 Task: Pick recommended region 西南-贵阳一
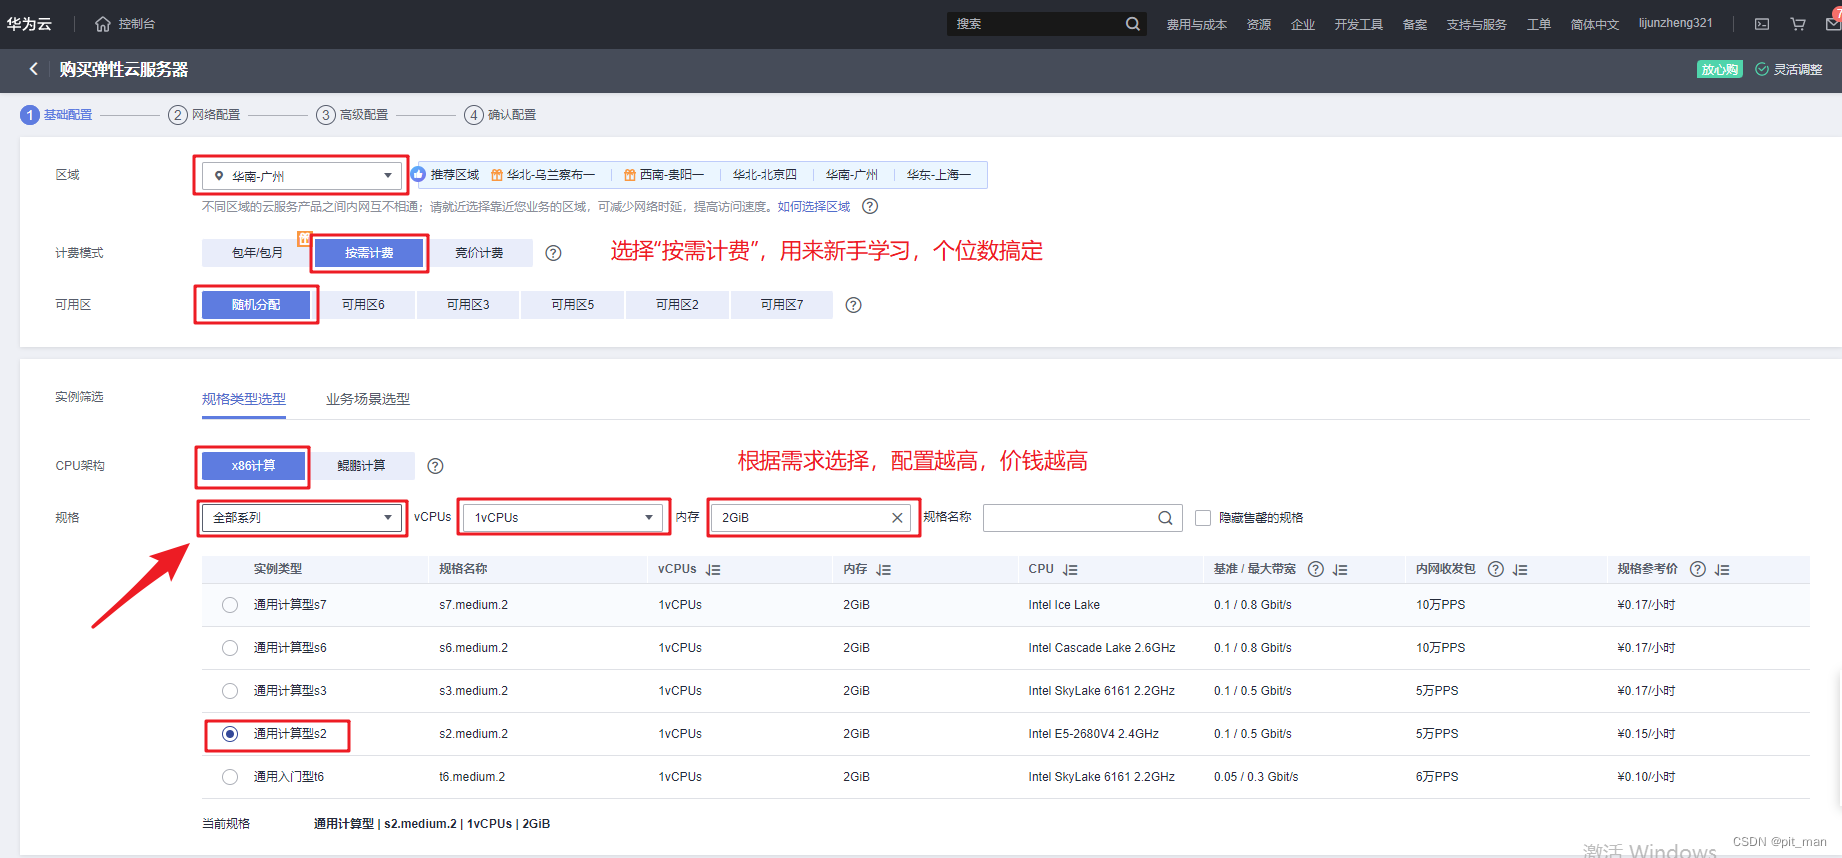pos(664,175)
